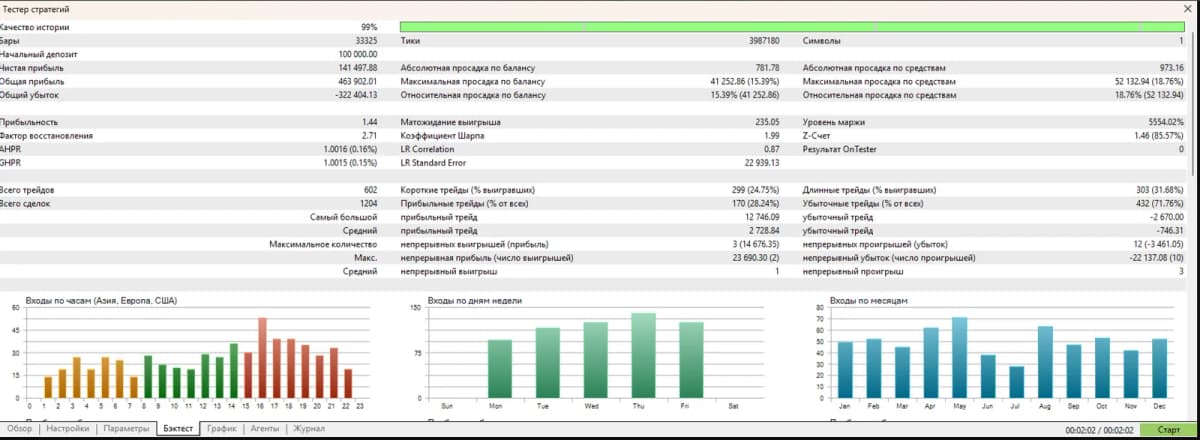
Task: Open the Настройки tab
Action: 68,429
